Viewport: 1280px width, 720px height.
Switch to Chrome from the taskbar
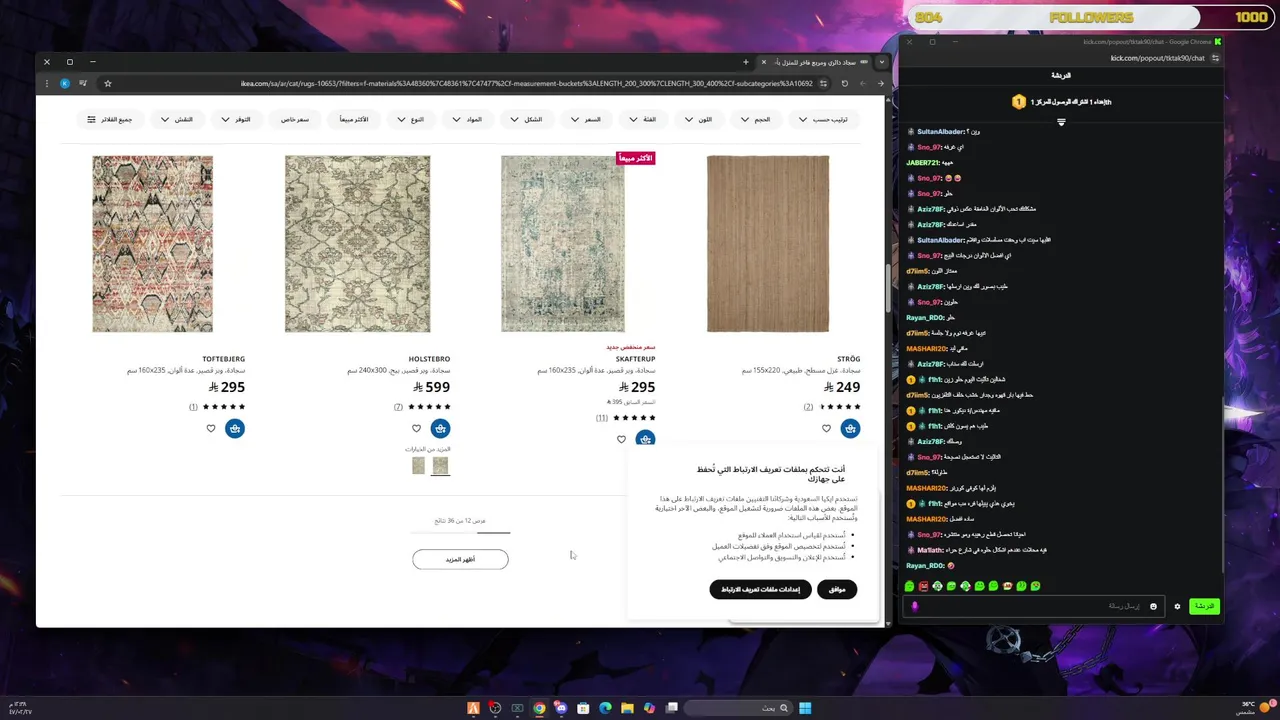point(539,708)
